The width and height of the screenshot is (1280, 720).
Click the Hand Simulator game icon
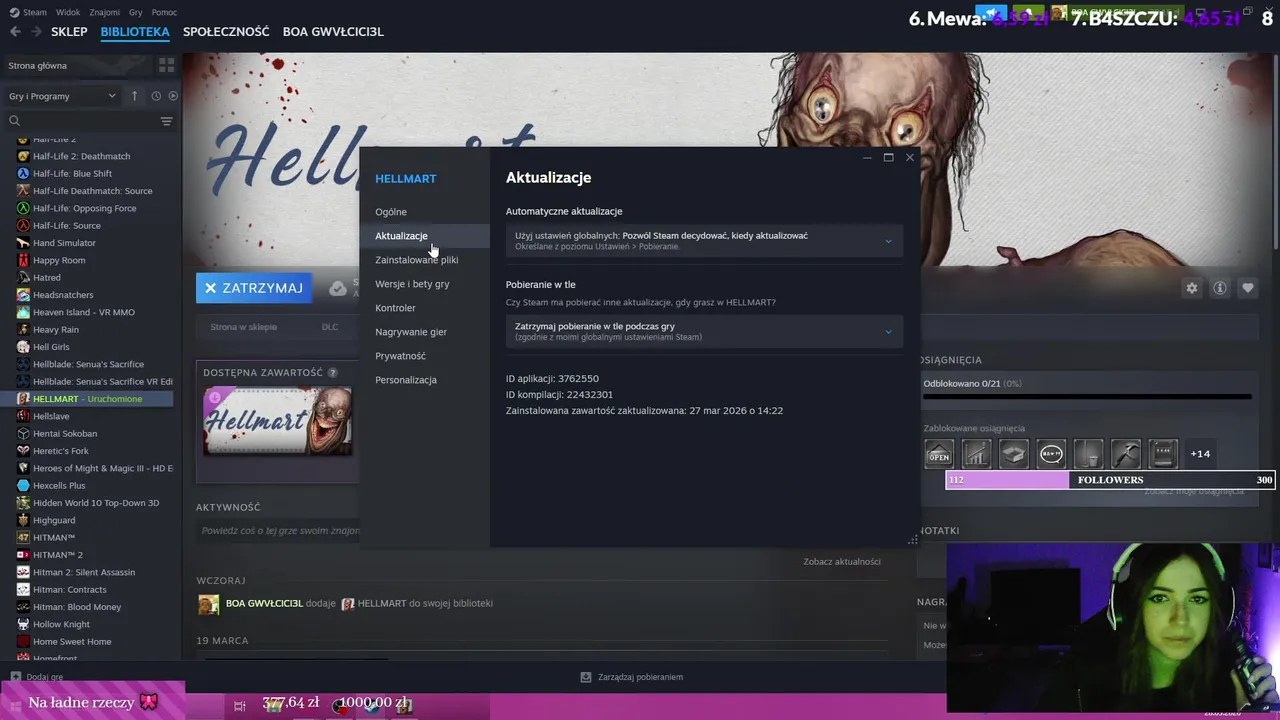coord(23,243)
